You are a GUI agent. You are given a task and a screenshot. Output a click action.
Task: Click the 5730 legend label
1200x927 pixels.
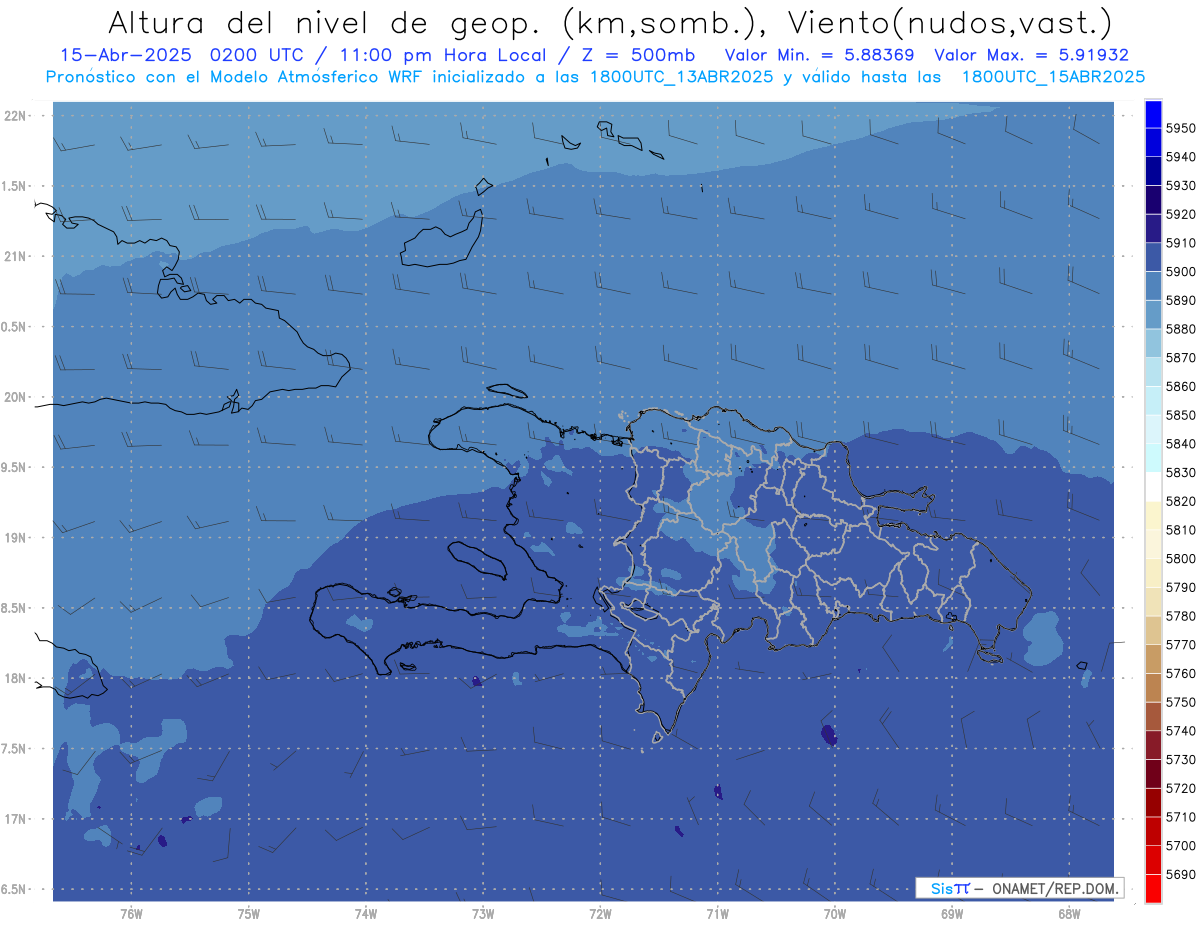1181,759
